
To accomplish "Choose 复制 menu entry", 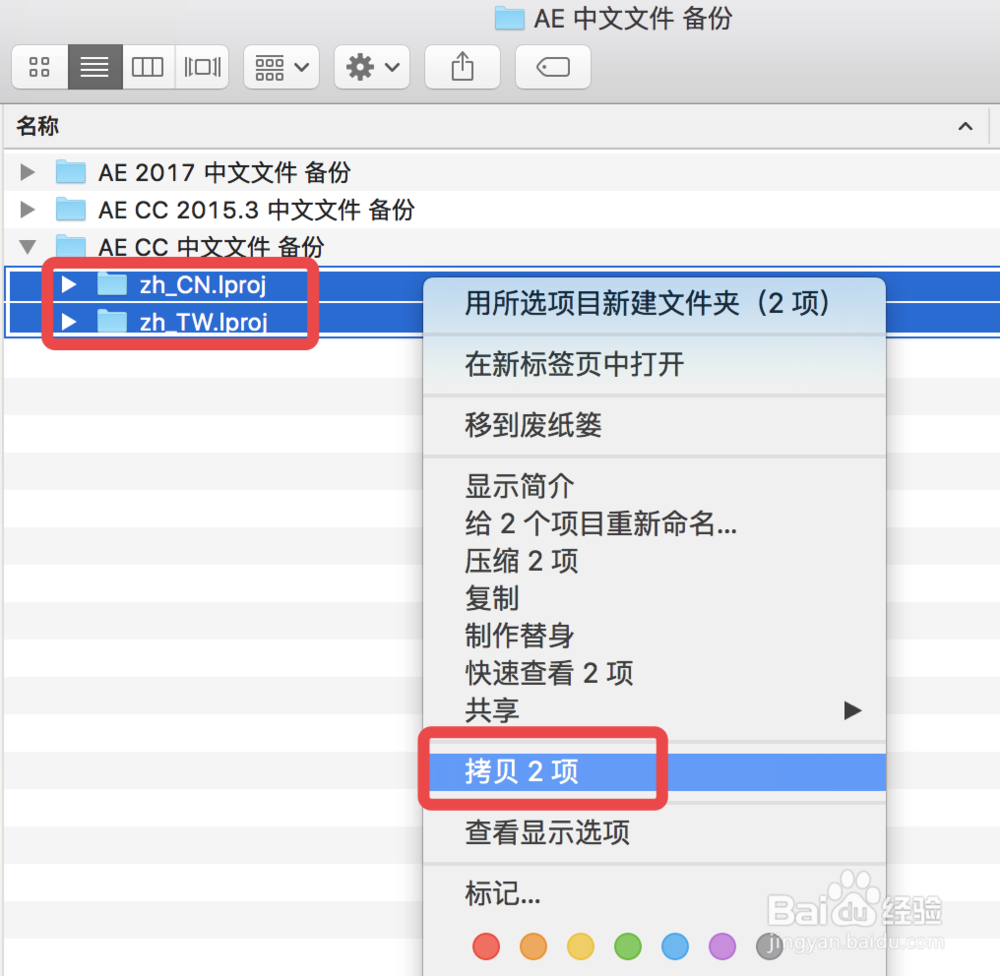I will 654,598.
